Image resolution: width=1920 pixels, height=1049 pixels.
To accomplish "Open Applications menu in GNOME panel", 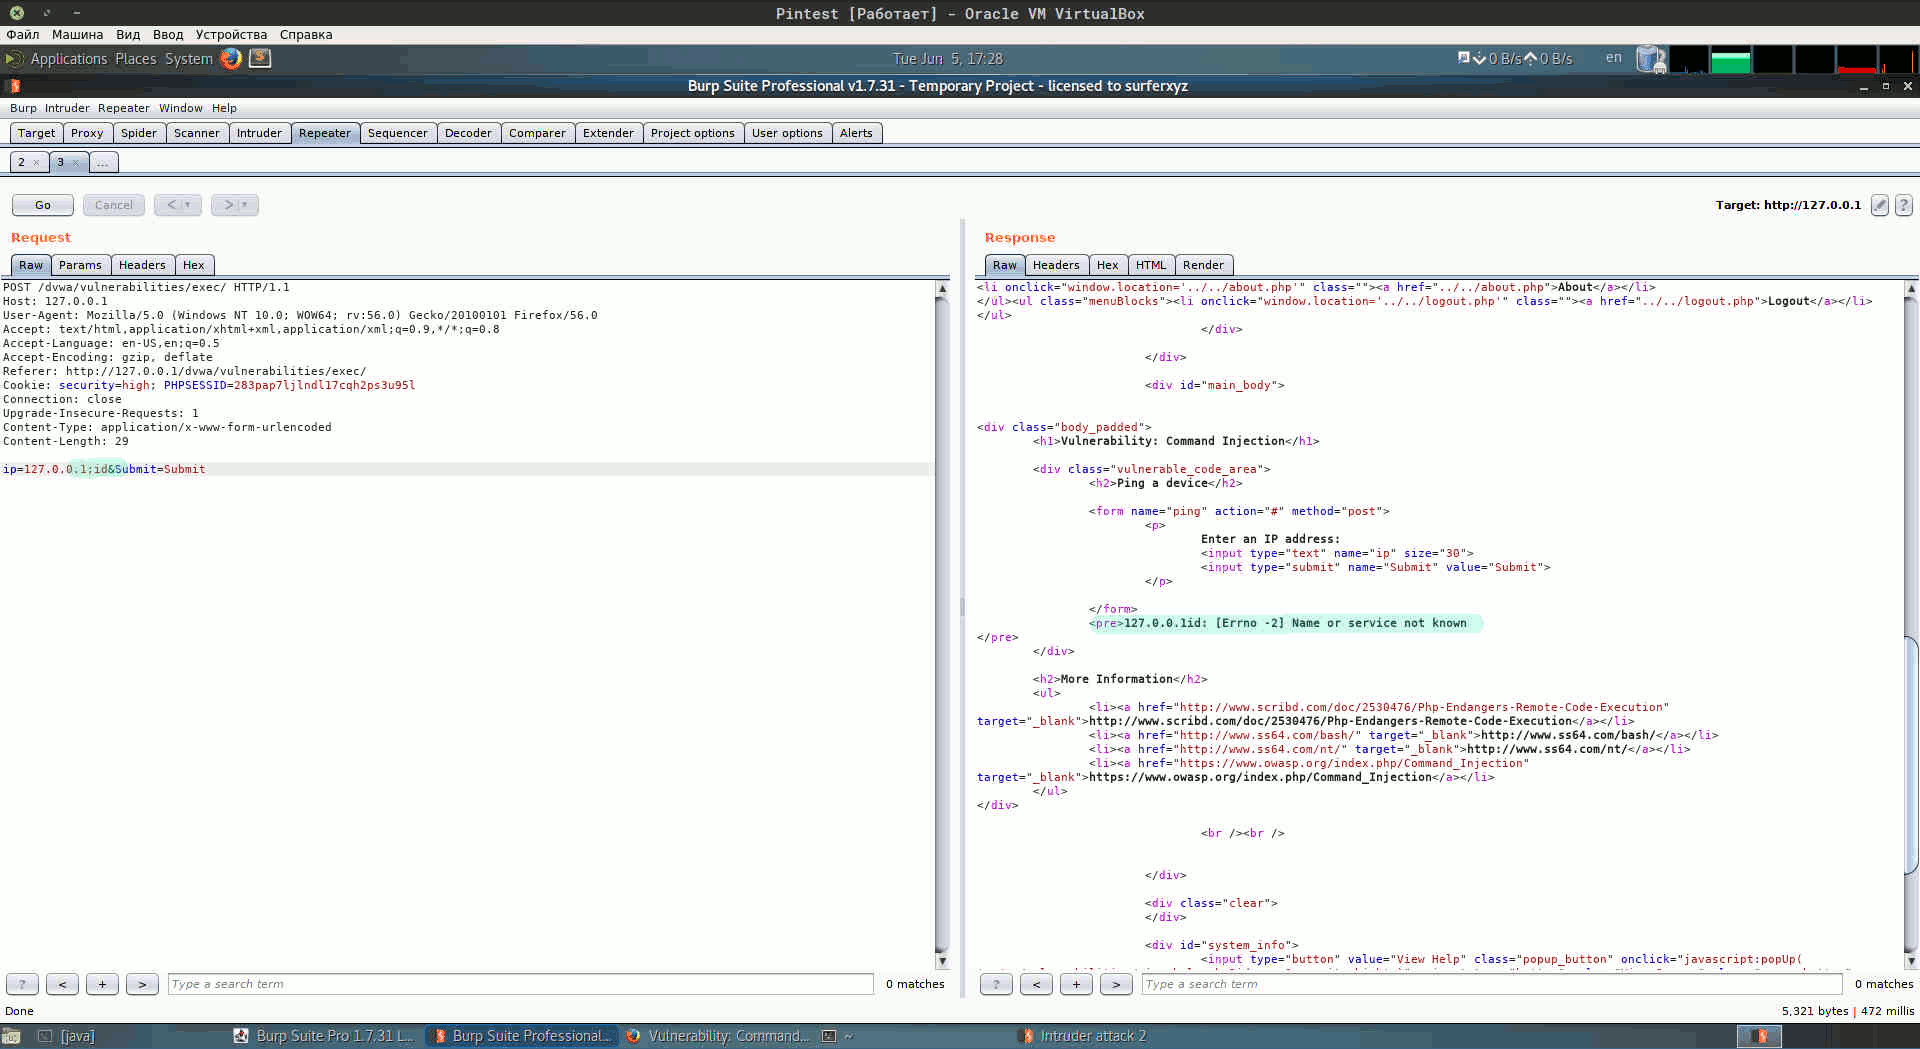I will 68,59.
